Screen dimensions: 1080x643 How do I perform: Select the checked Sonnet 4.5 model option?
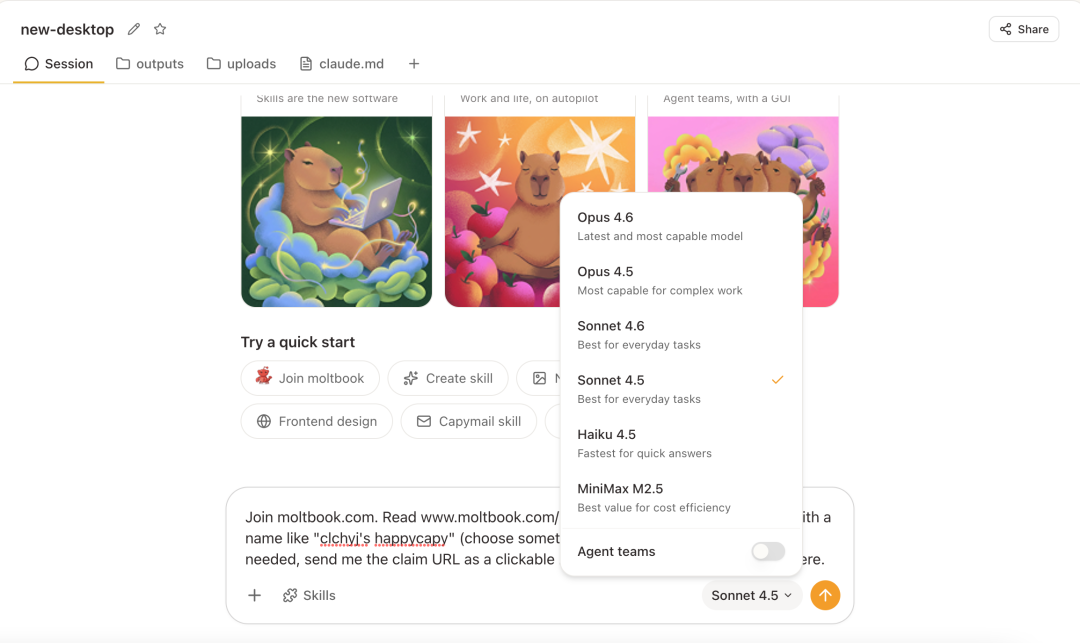pyautogui.click(x=681, y=389)
